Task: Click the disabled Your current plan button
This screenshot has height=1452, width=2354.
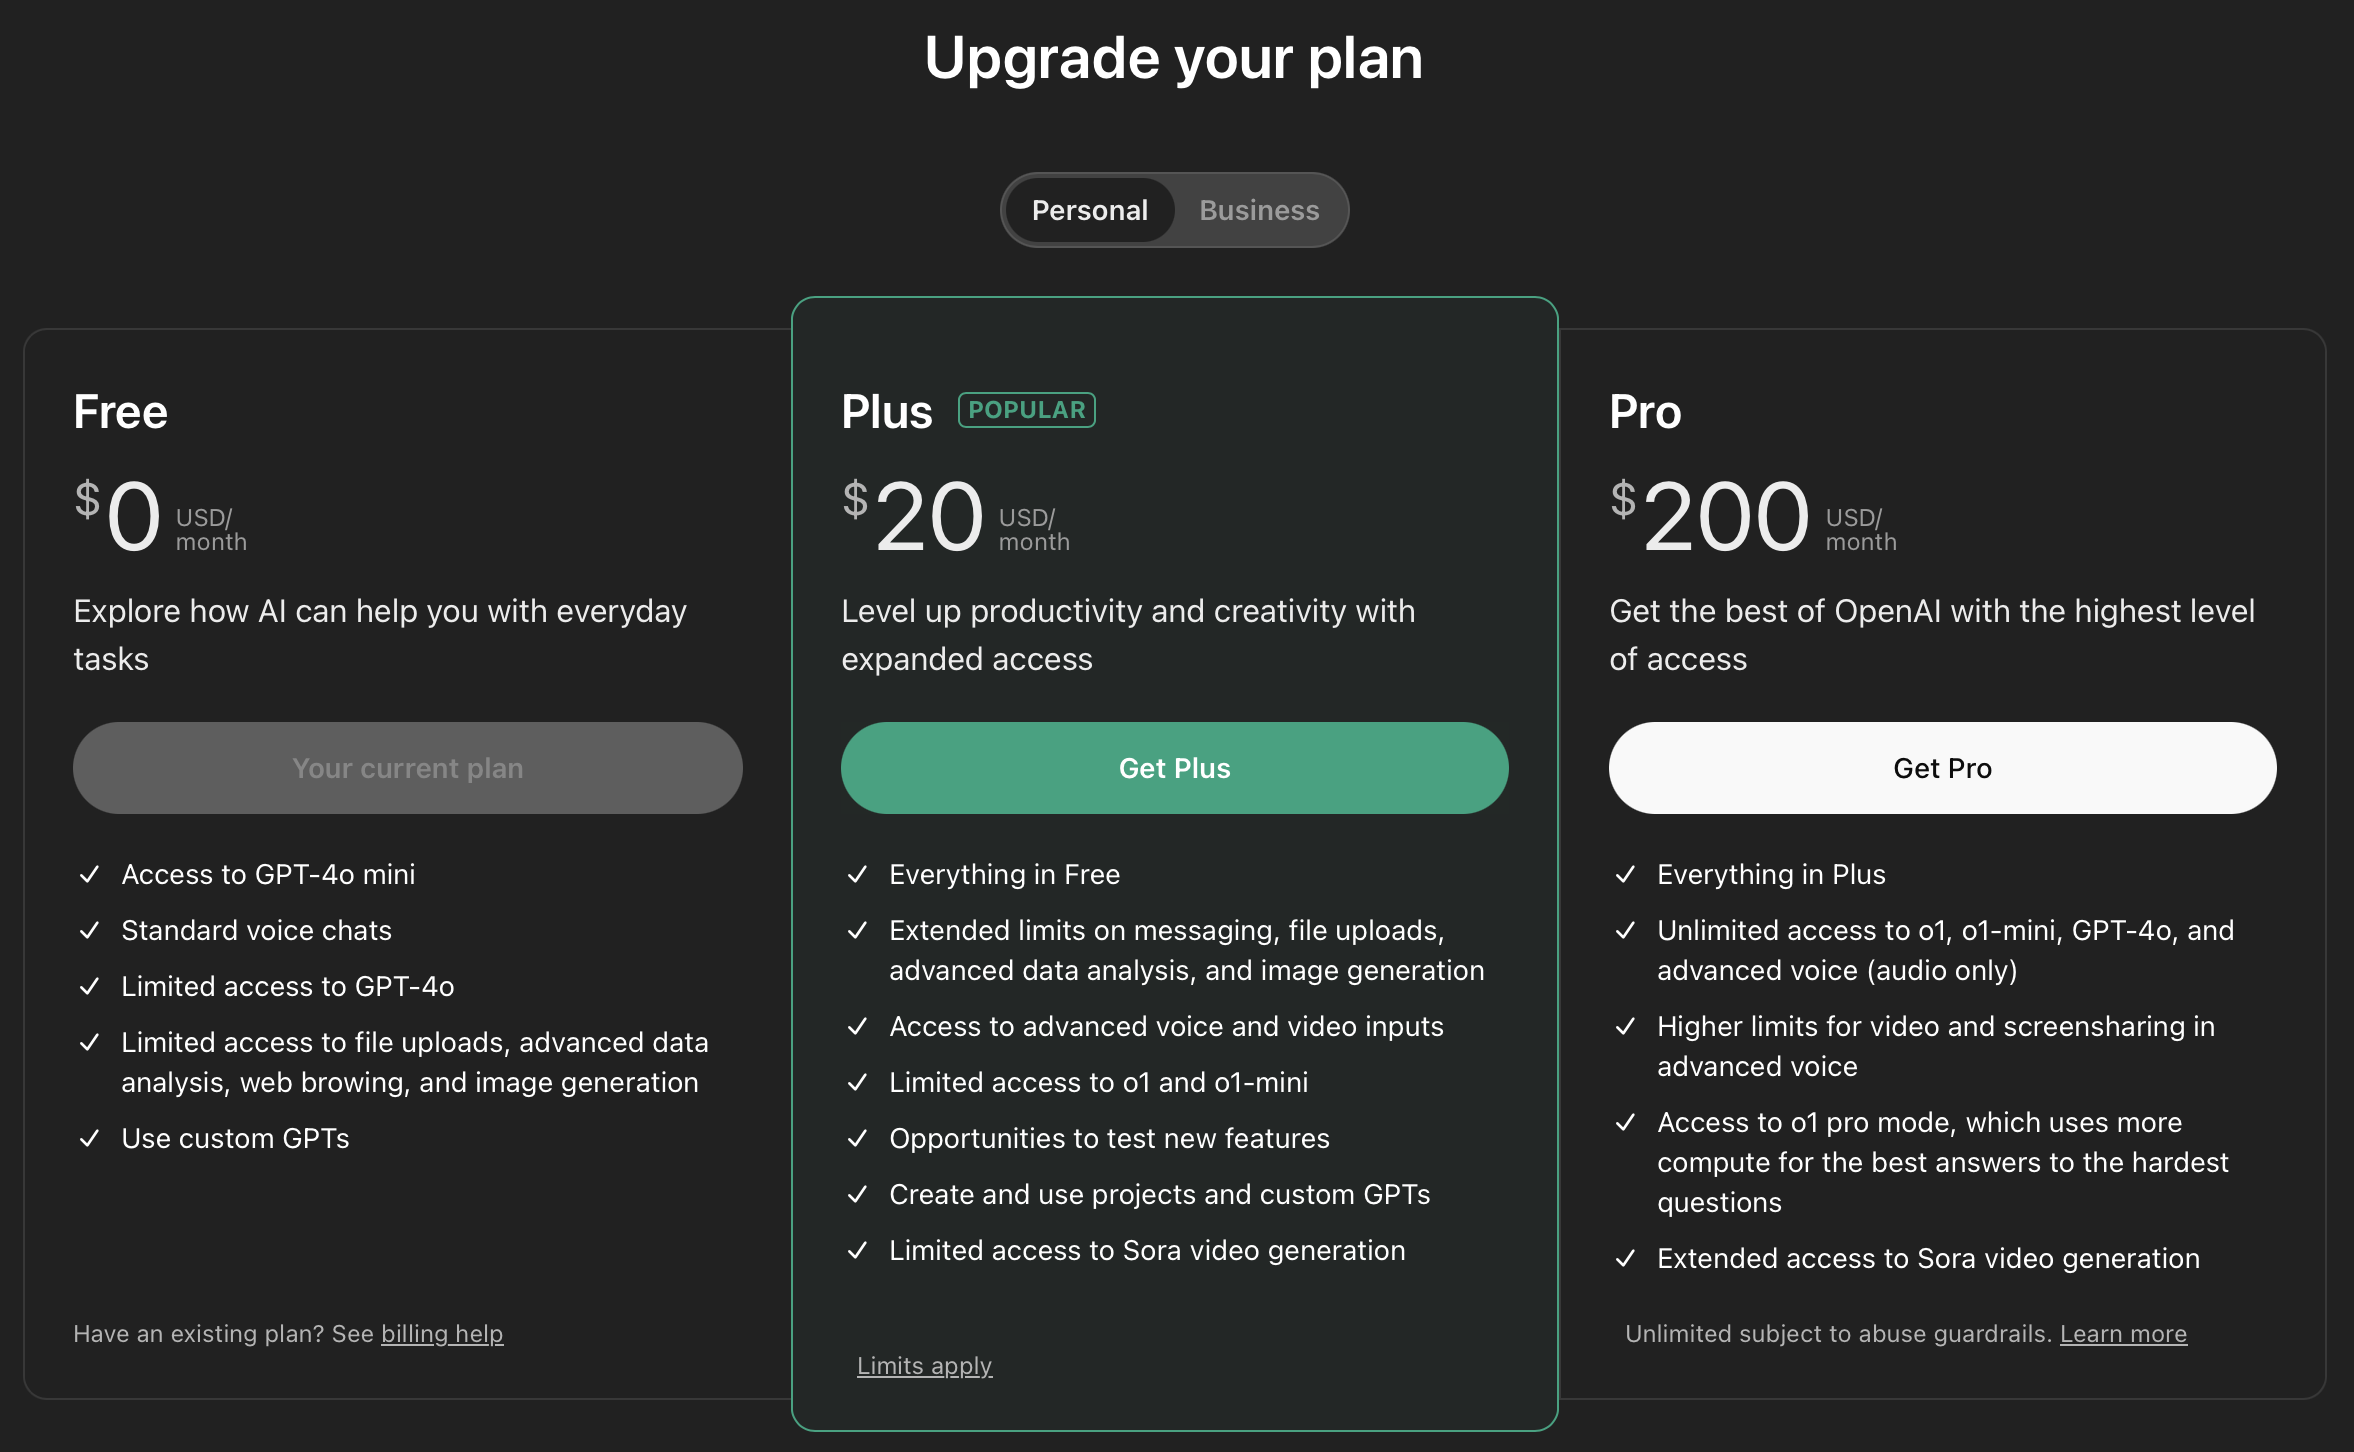Action: coord(407,768)
